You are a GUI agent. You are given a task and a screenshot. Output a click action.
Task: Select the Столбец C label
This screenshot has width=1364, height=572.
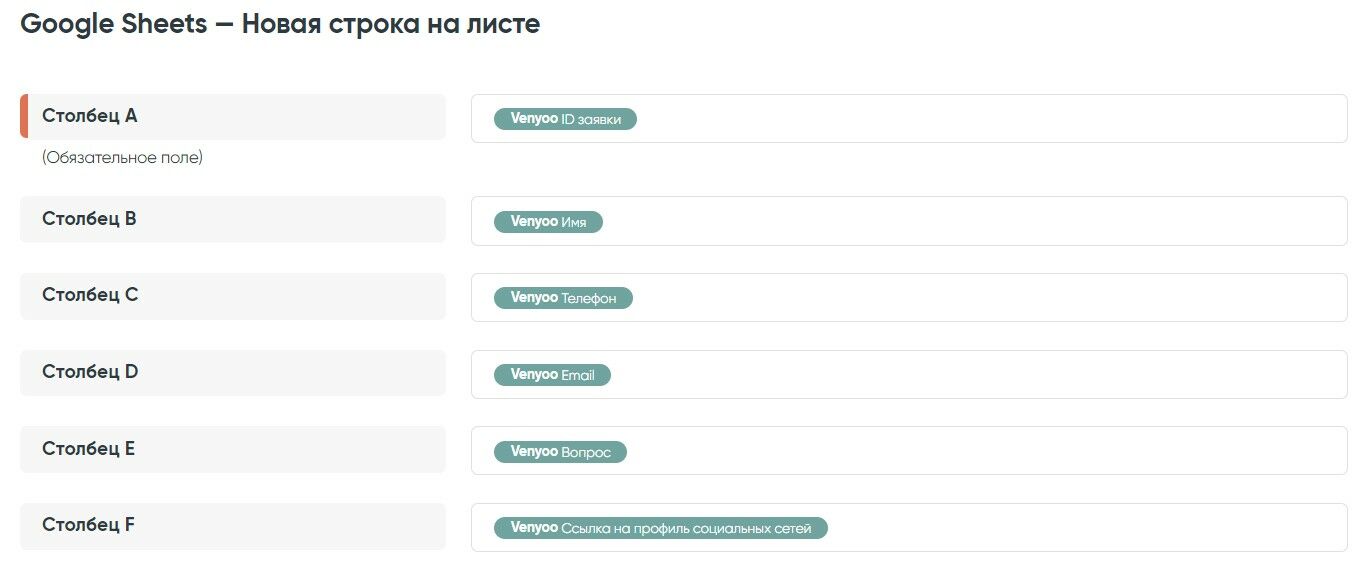[90, 295]
